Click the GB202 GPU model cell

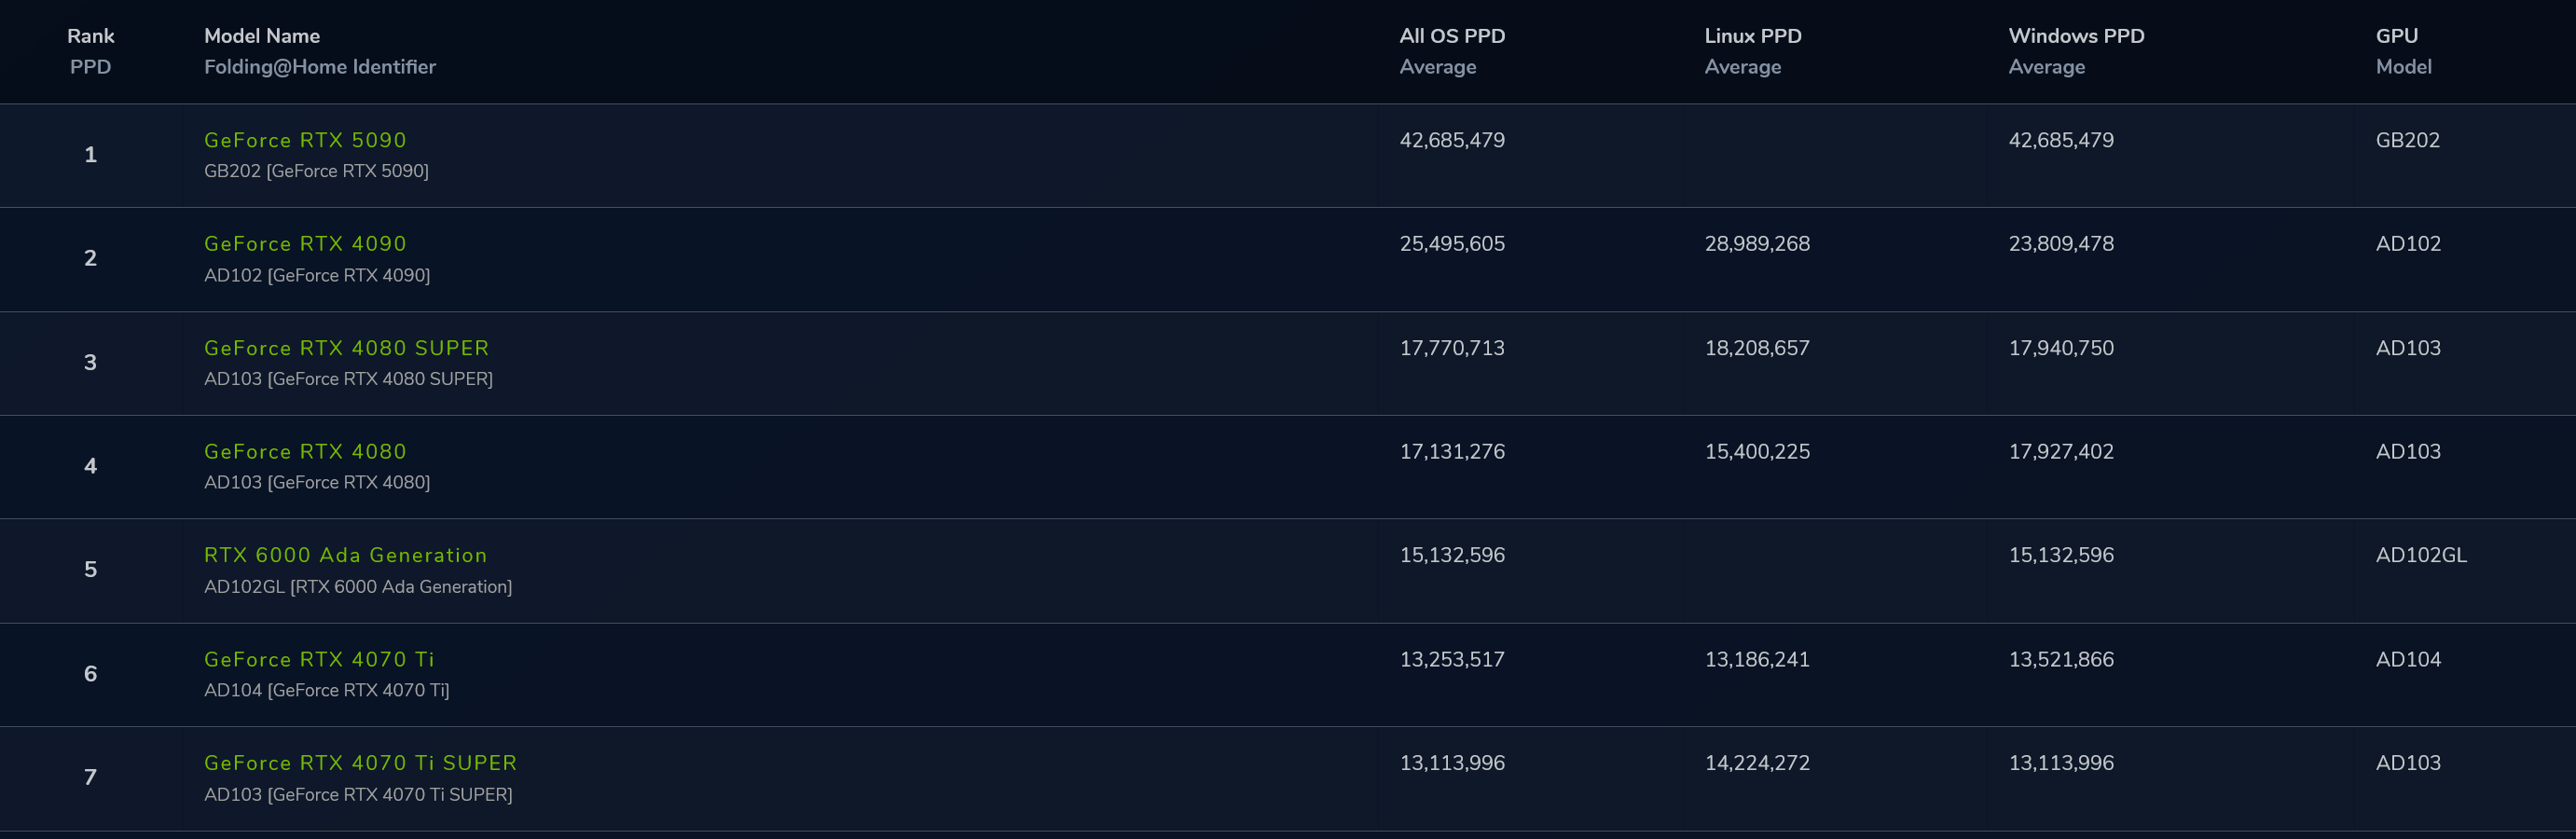[x=2407, y=140]
